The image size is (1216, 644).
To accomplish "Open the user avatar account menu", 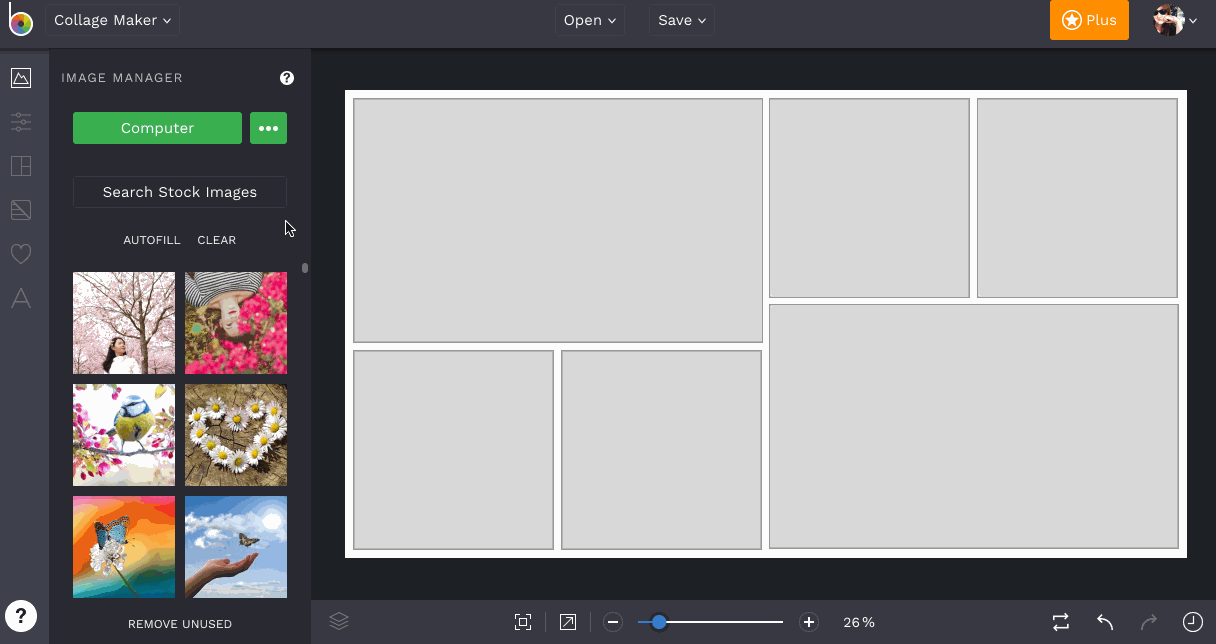I will (1175, 20).
